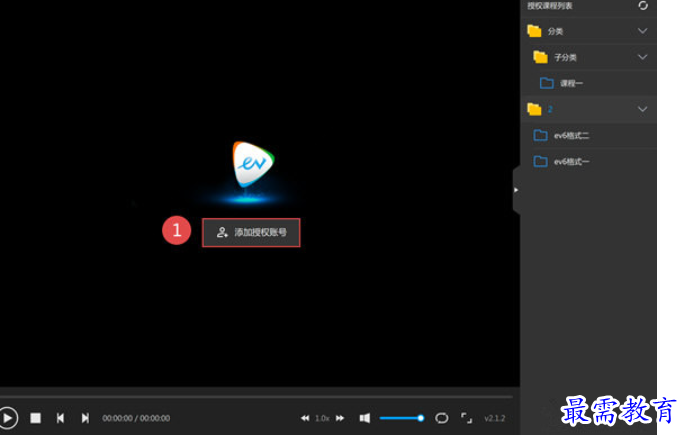Image resolution: width=685 pixels, height=442 pixels.
Task: Open the ev6格式一 course
Action: [x=588, y=162]
